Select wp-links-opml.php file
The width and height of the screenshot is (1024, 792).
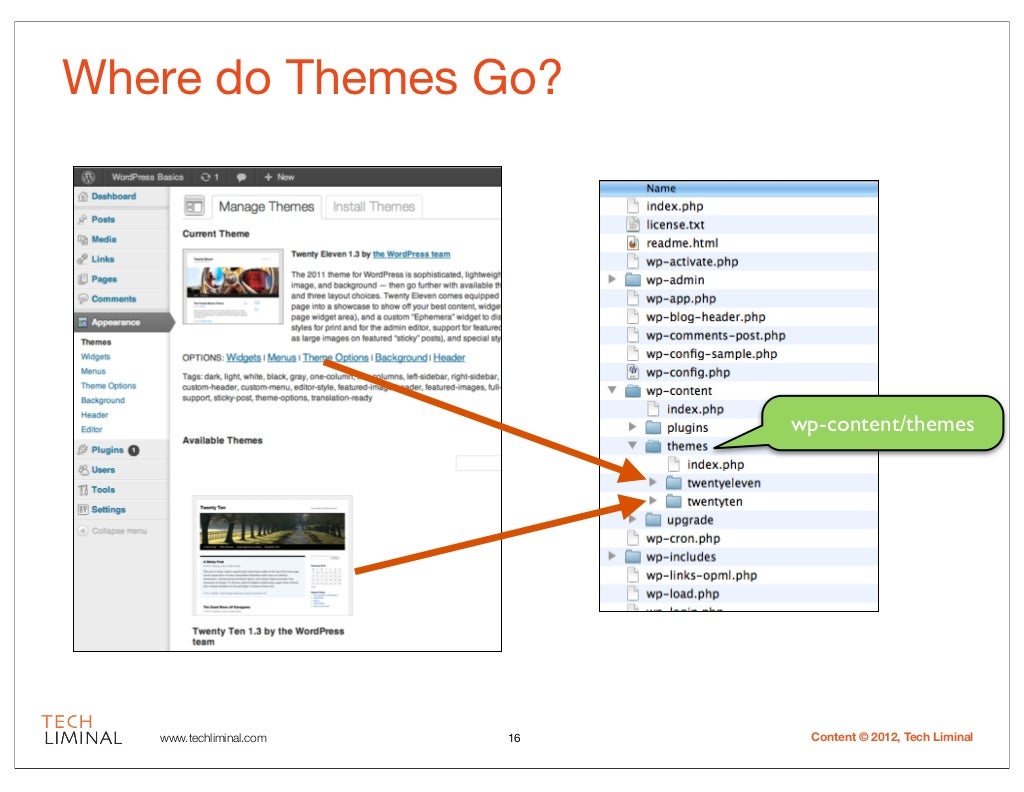click(701, 575)
